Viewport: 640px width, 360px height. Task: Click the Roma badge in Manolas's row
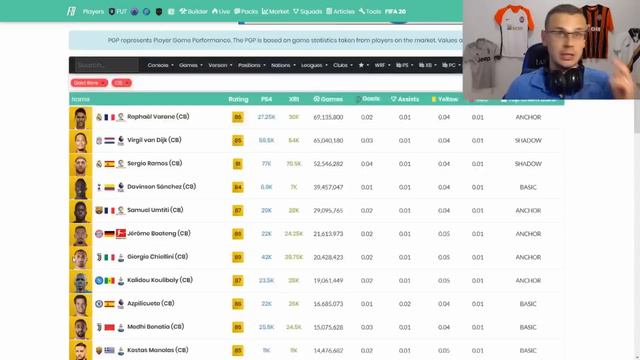99,350
